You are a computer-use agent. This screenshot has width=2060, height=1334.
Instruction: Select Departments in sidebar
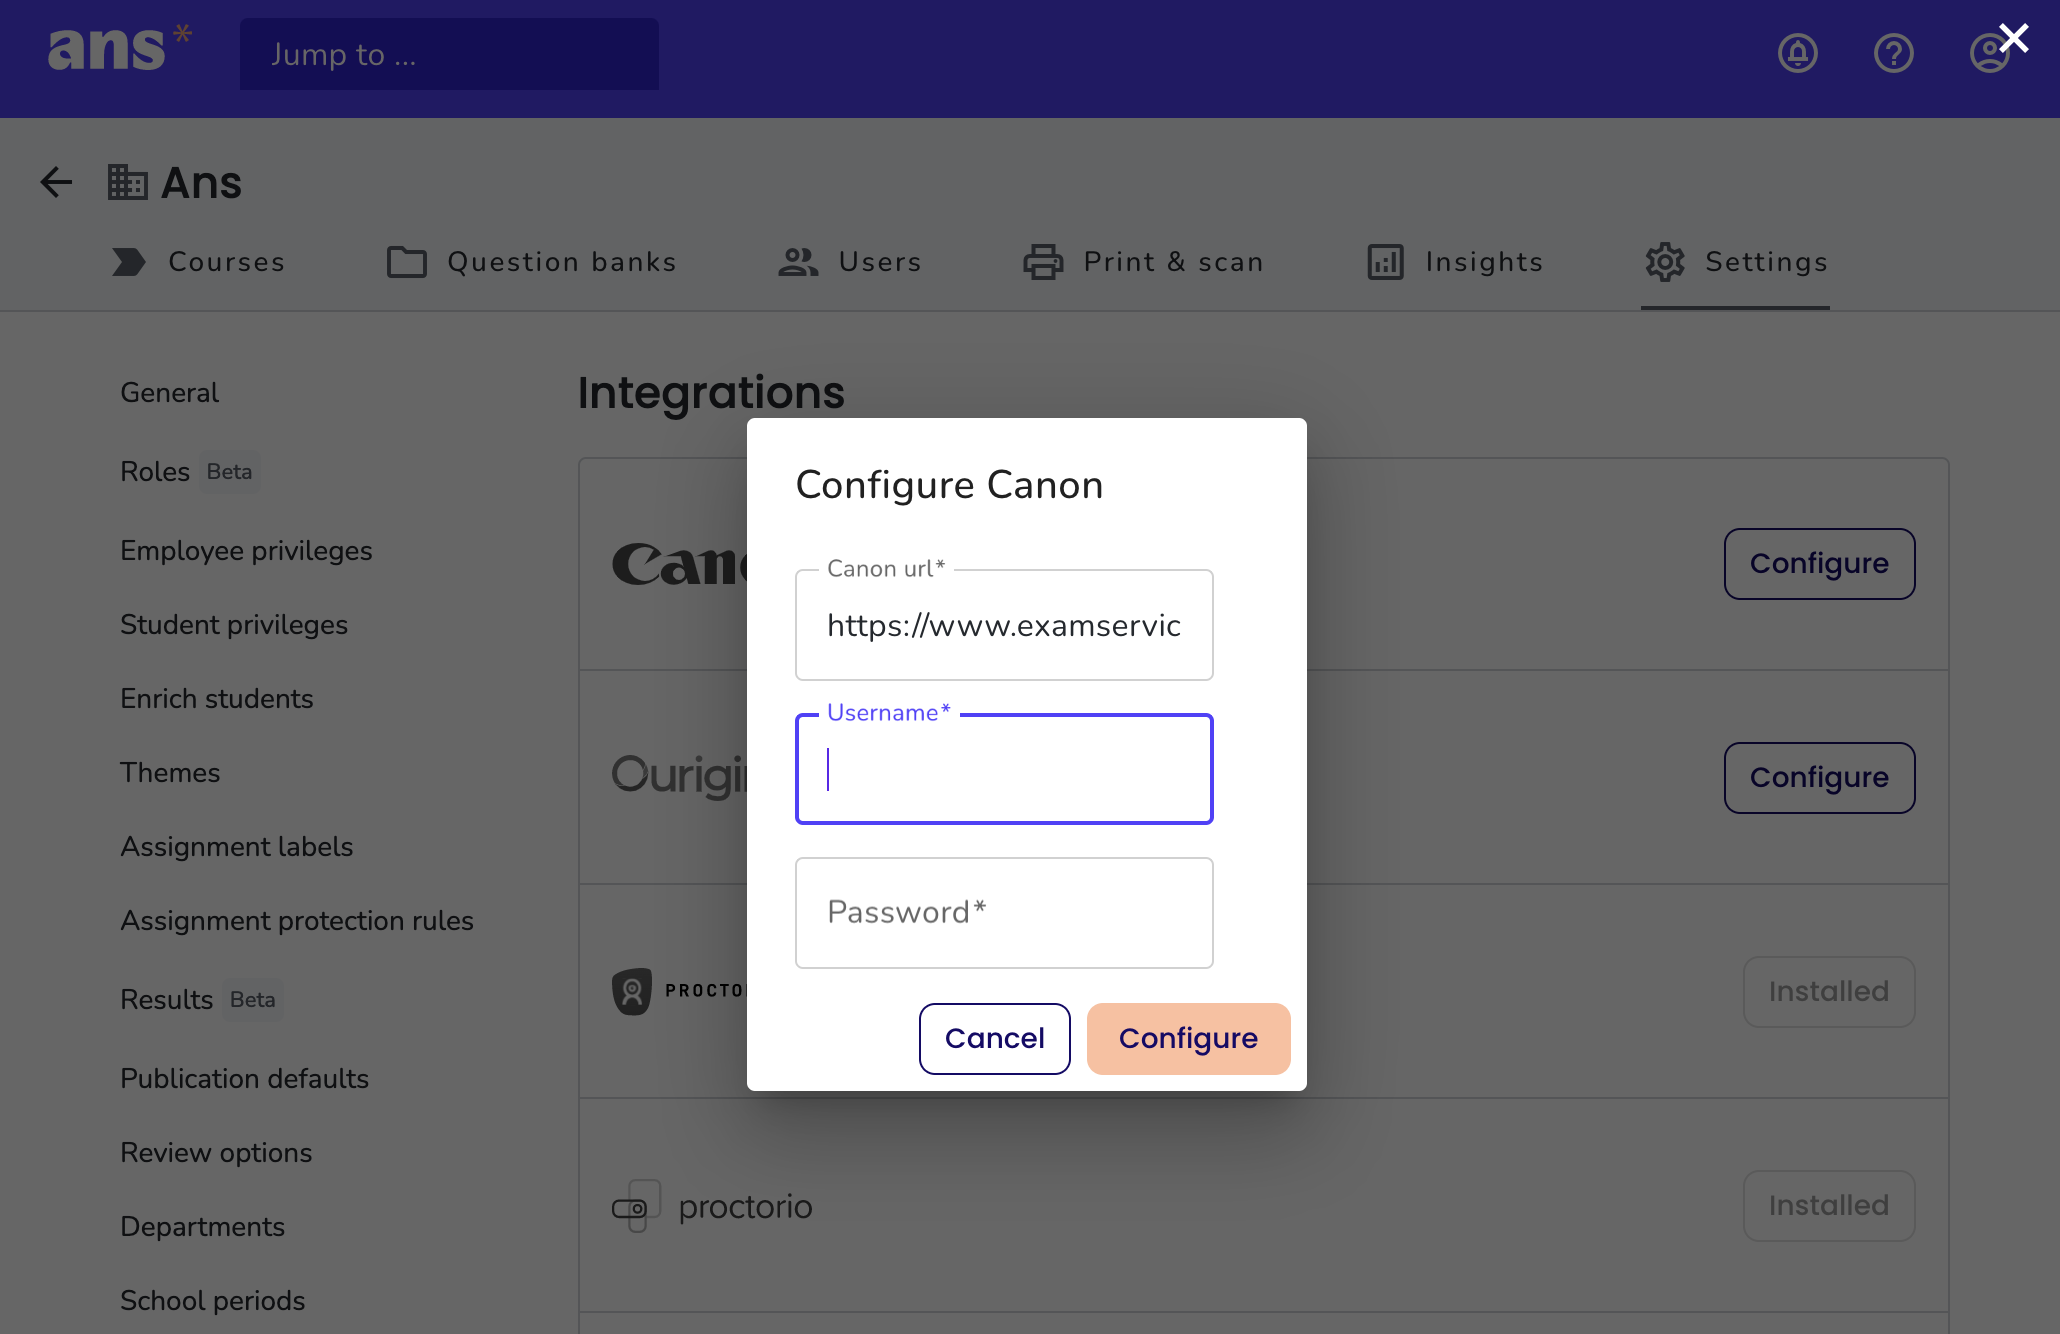click(x=203, y=1227)
